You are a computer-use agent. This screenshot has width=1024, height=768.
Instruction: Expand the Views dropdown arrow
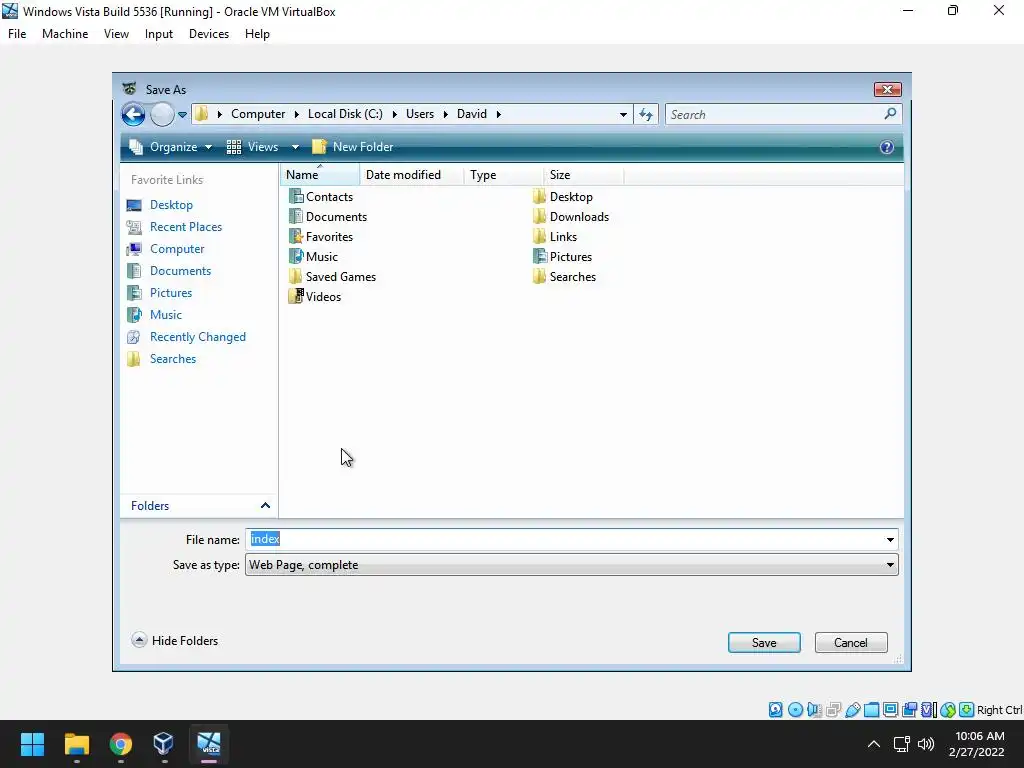295,147
